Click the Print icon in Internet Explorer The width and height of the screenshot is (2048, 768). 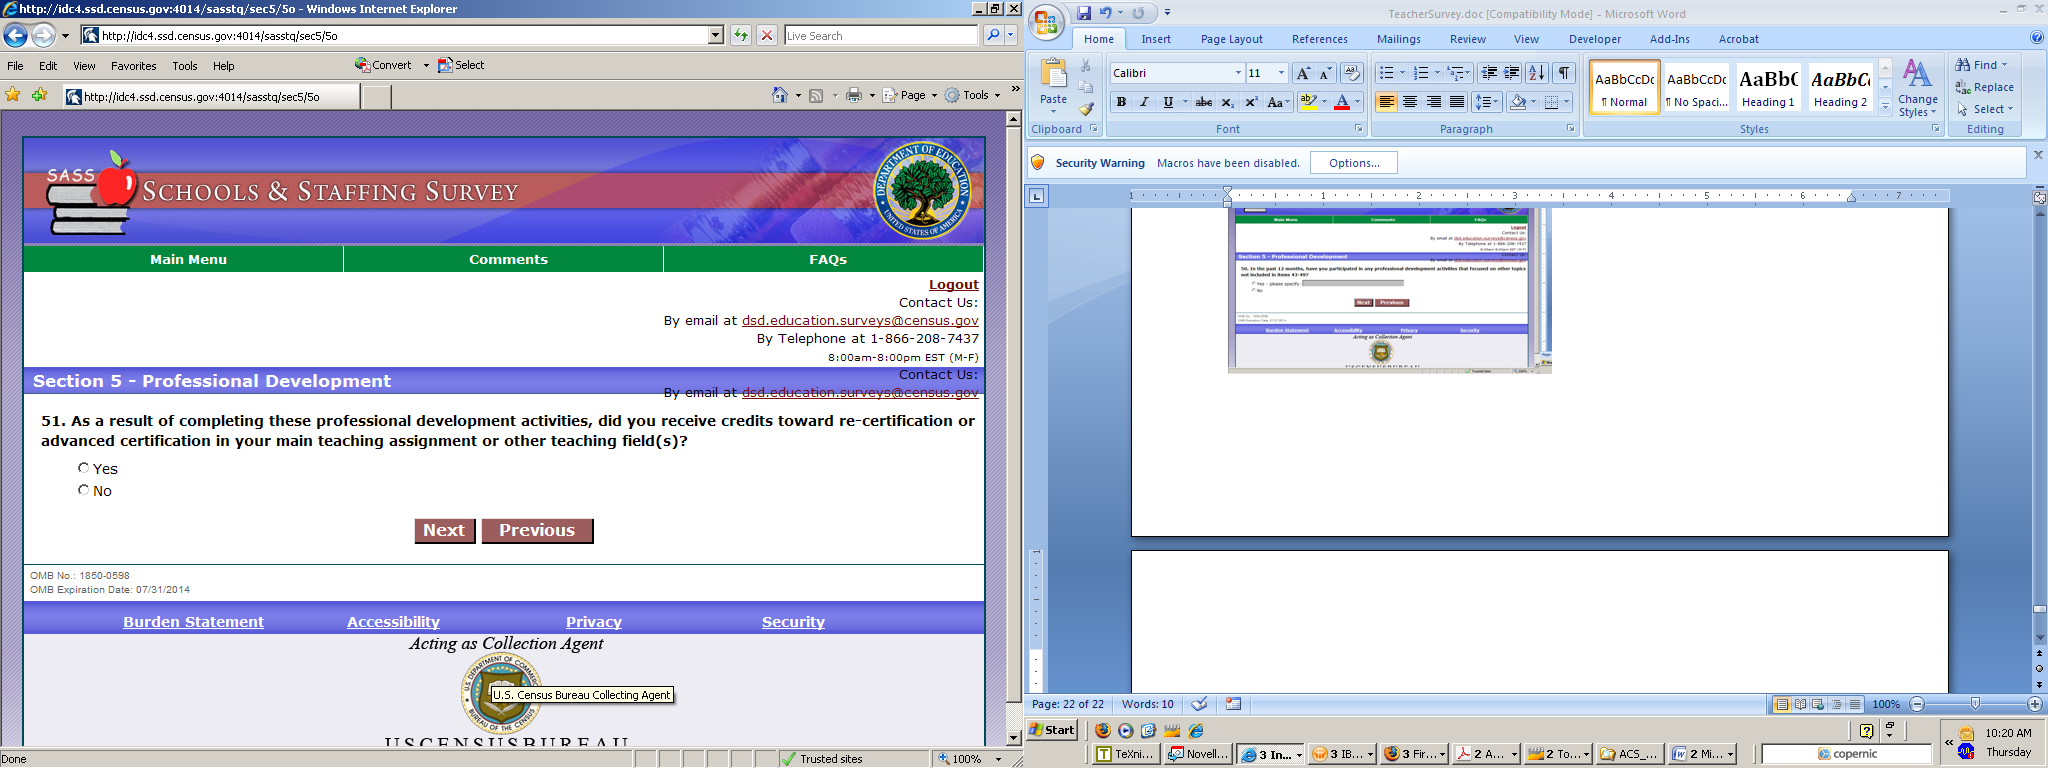click(x=854, y=95)
